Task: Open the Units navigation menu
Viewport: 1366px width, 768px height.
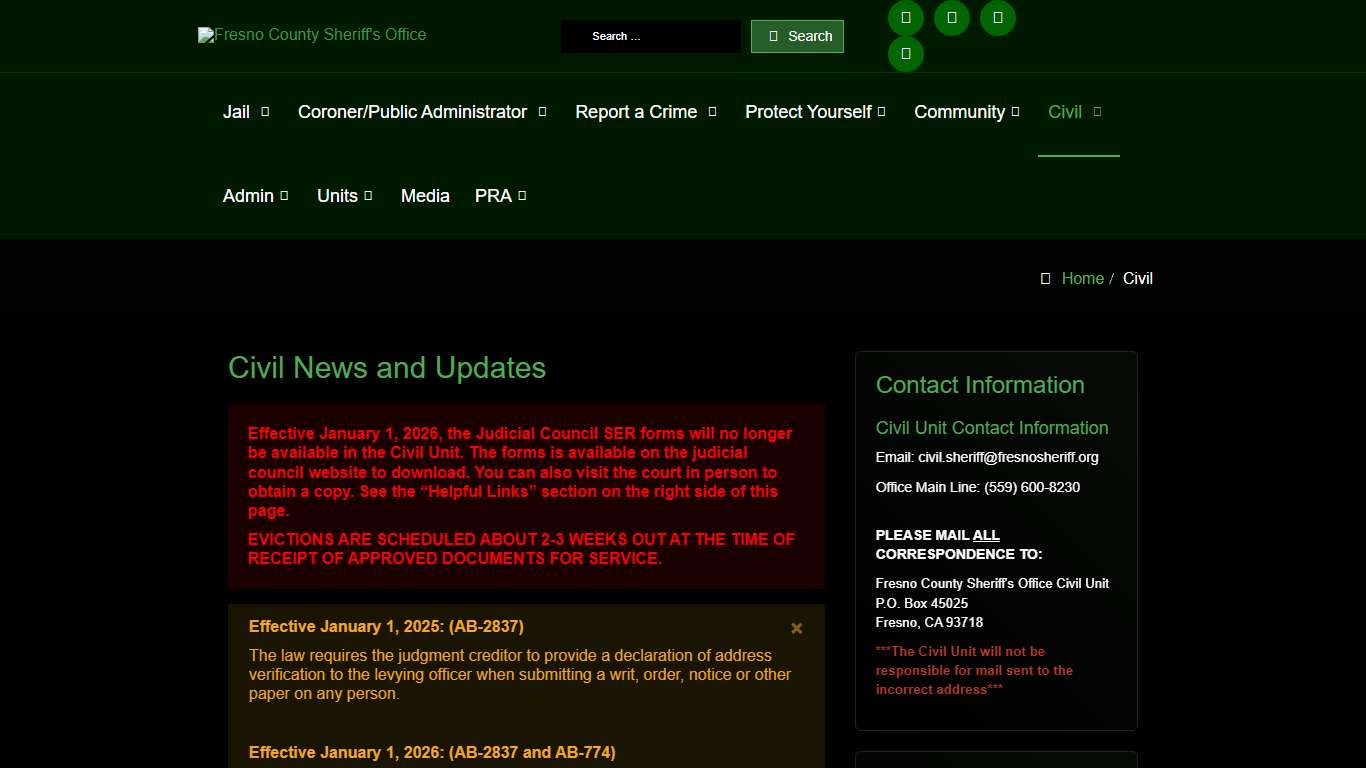Action: click(x=344, y=196)
